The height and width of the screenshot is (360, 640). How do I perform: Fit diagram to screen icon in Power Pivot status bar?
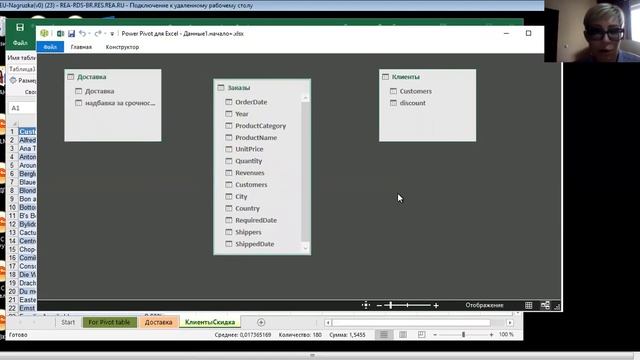click(x=366, y=305)
